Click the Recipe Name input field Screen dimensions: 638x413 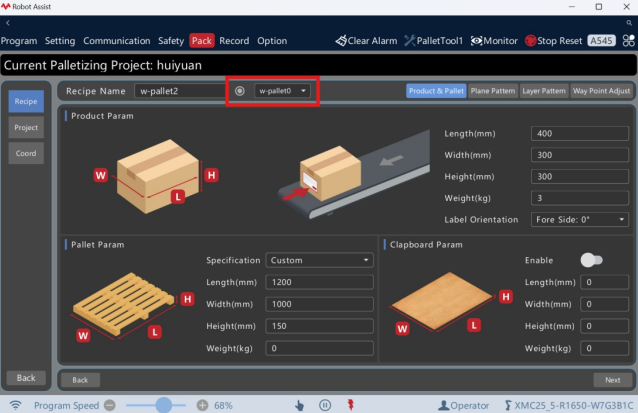click(x=181, y=91)
